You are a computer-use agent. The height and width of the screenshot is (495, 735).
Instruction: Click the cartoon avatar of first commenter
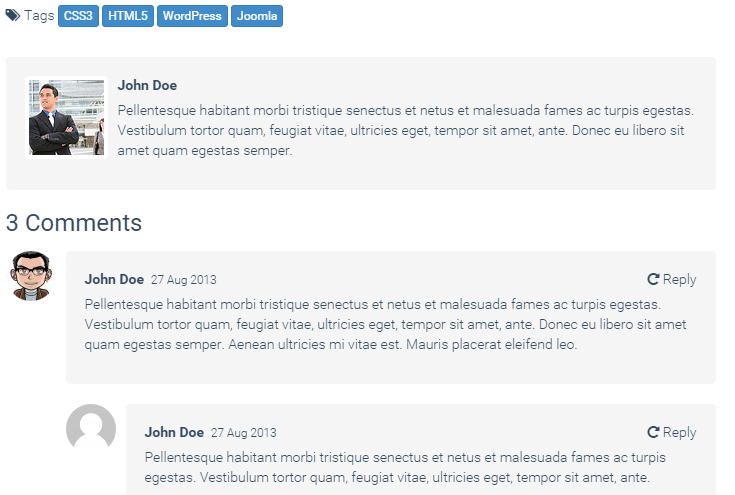tap(31, 276)
